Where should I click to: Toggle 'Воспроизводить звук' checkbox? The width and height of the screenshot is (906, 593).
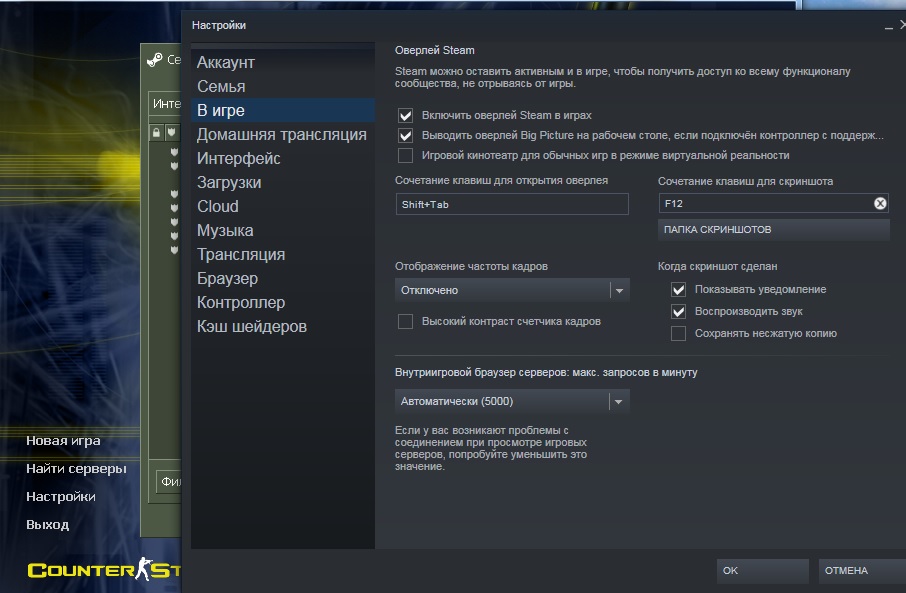click(678, 312)
